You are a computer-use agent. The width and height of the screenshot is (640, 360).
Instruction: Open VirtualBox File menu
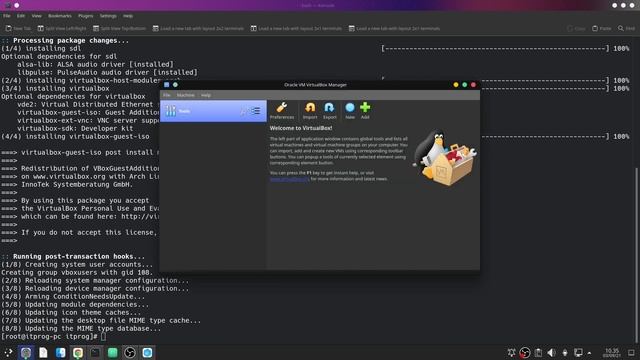click(167, 95)
